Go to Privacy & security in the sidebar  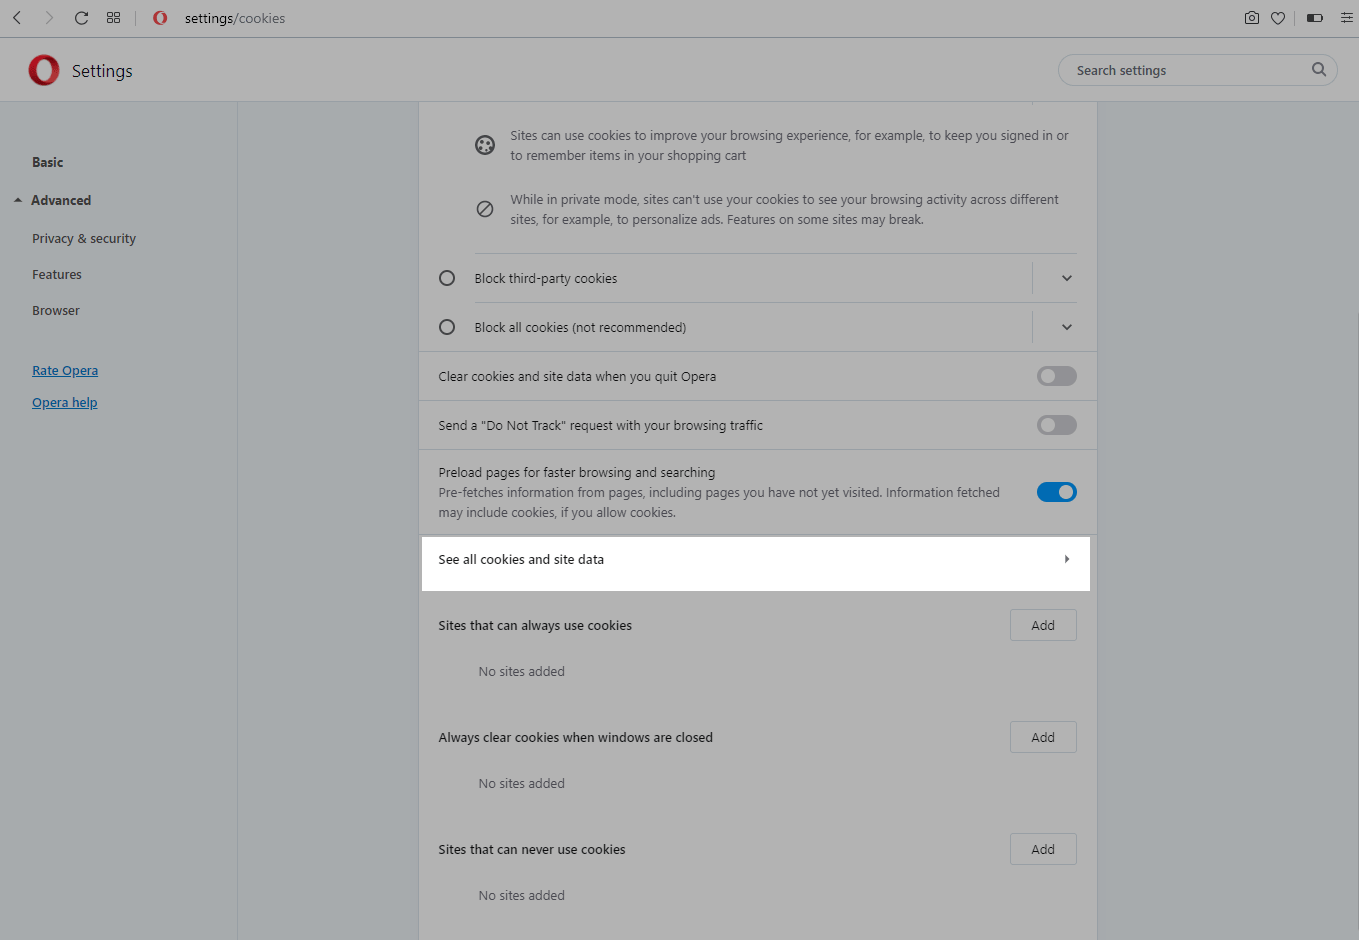click(84, 239)
